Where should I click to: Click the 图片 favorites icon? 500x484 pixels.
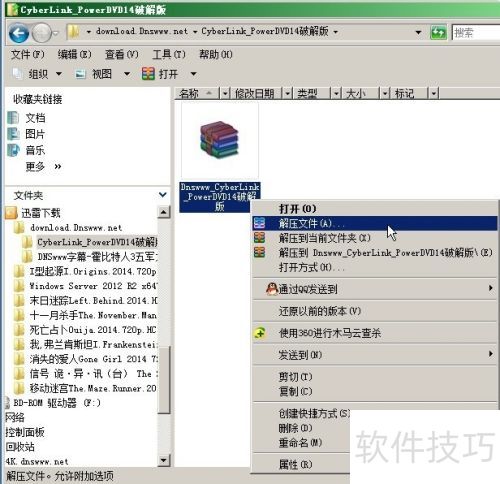(13, 134)
